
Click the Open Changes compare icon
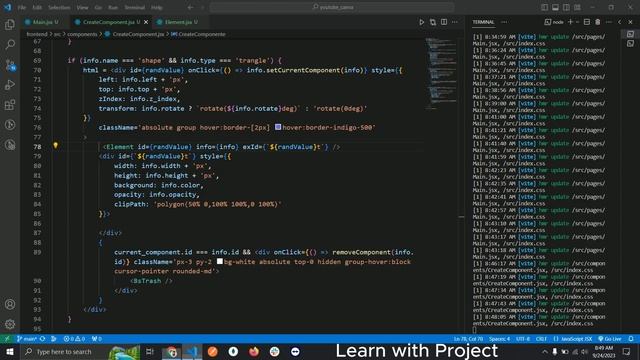433,22
